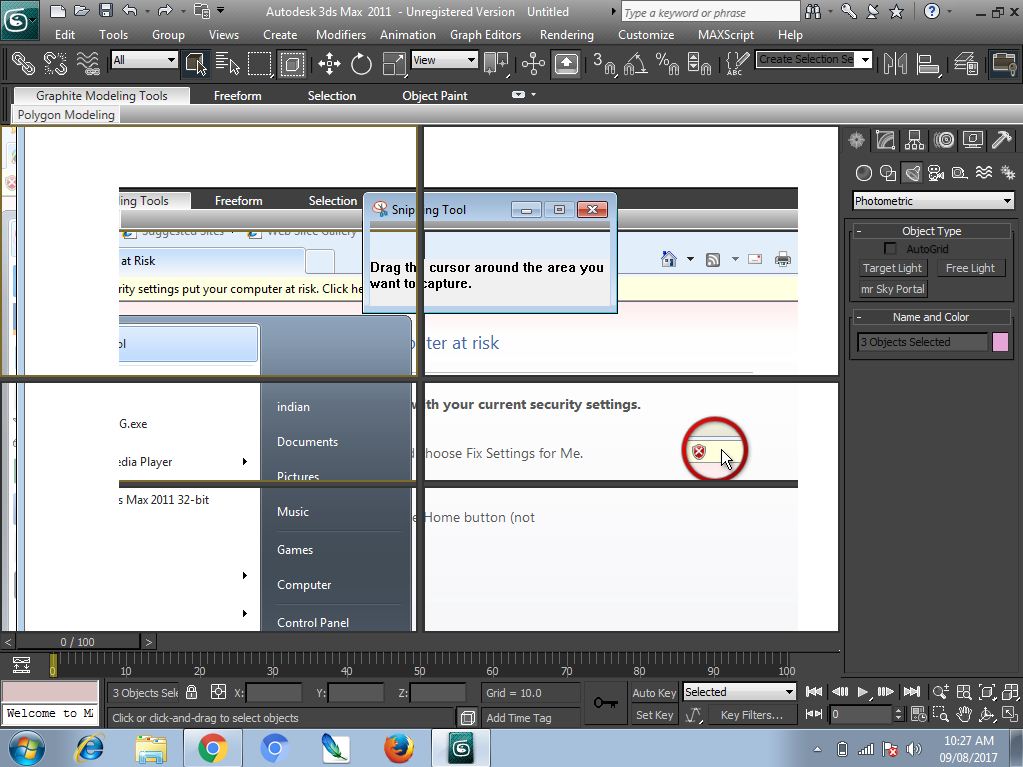The image size is (1023, 767).
Task: Open the Selected key filter dropdown
Action: [x=739, y=692]
